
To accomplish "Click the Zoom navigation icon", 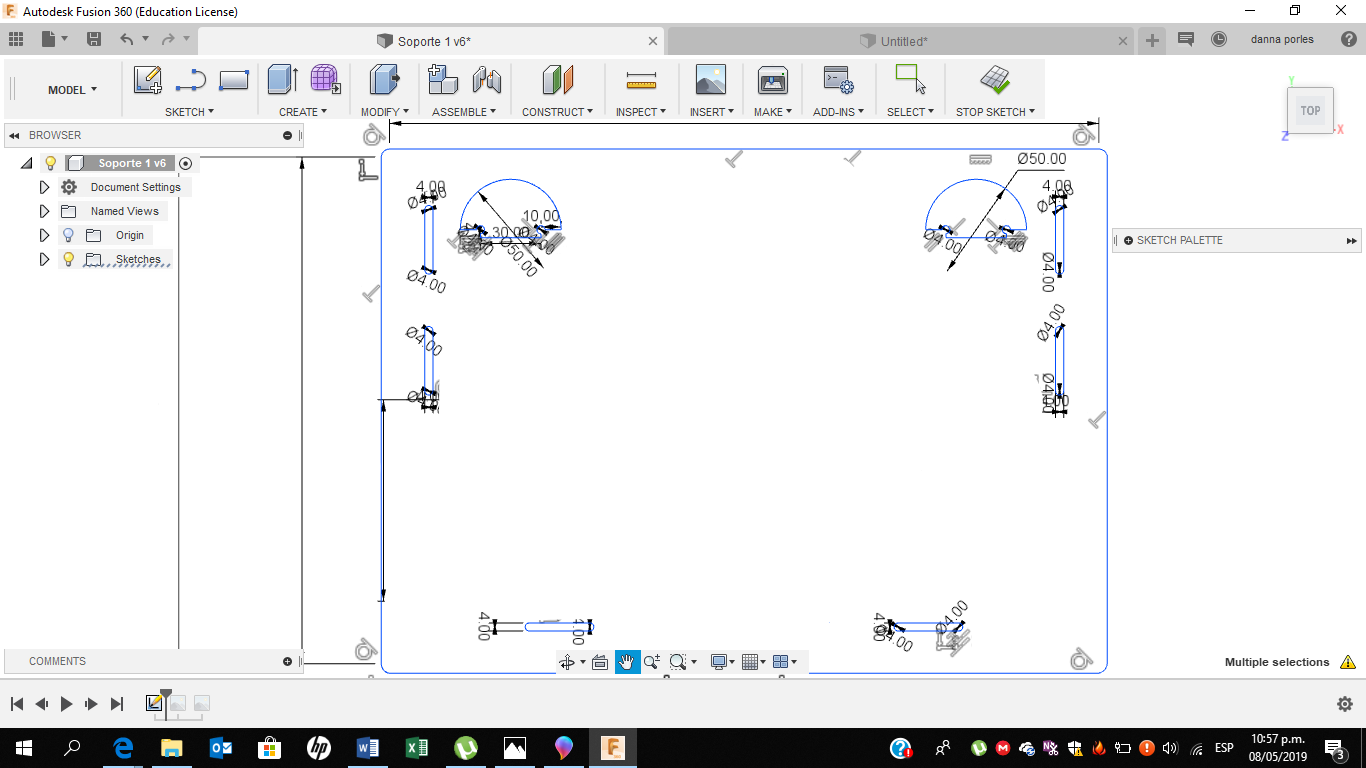I will pyautogui.click(x=652, y=662).
